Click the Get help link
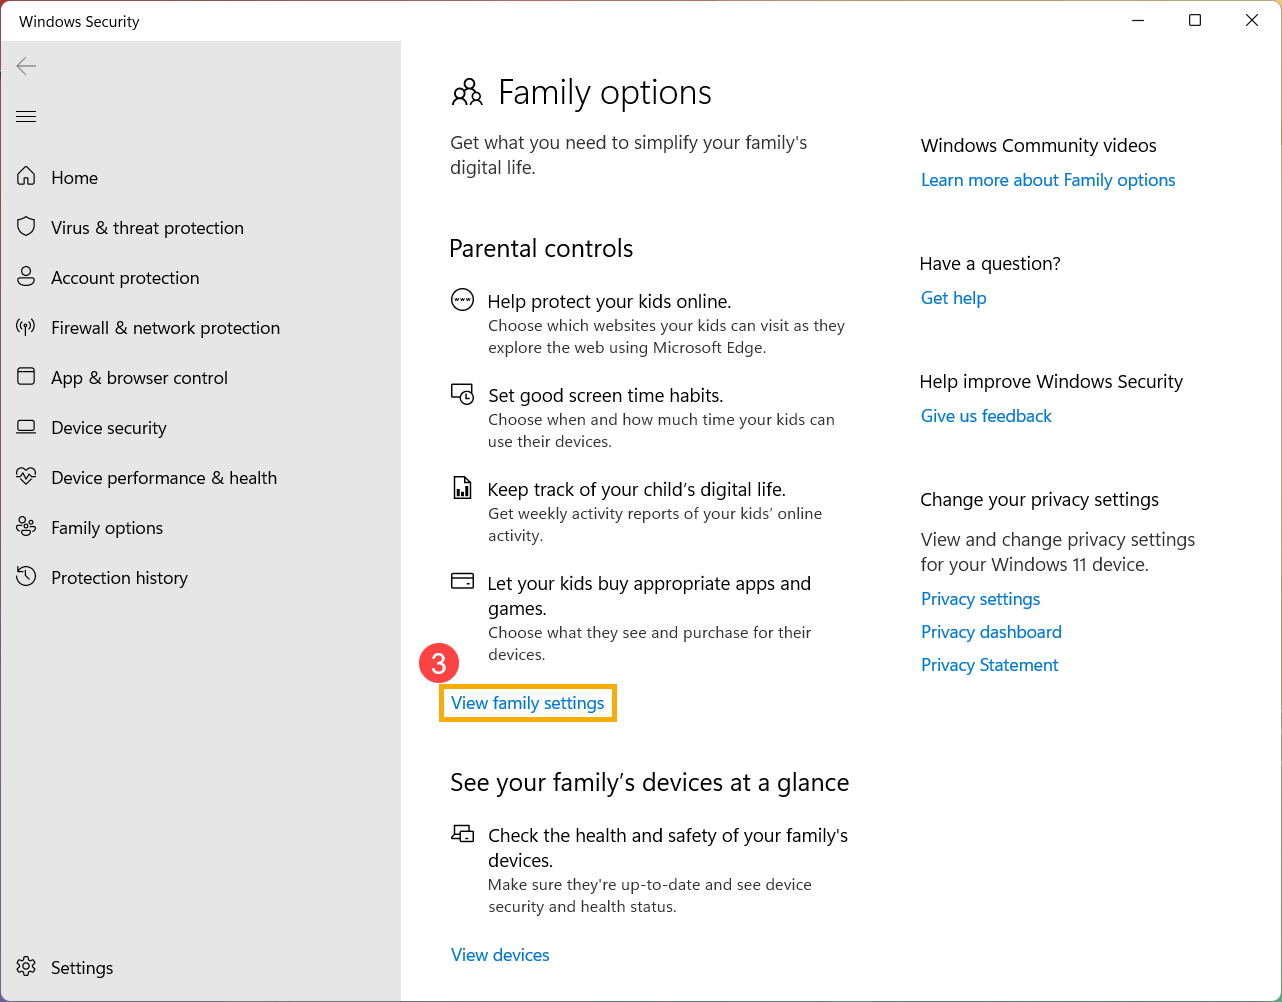1282x1002 pixels. point(953,298)
